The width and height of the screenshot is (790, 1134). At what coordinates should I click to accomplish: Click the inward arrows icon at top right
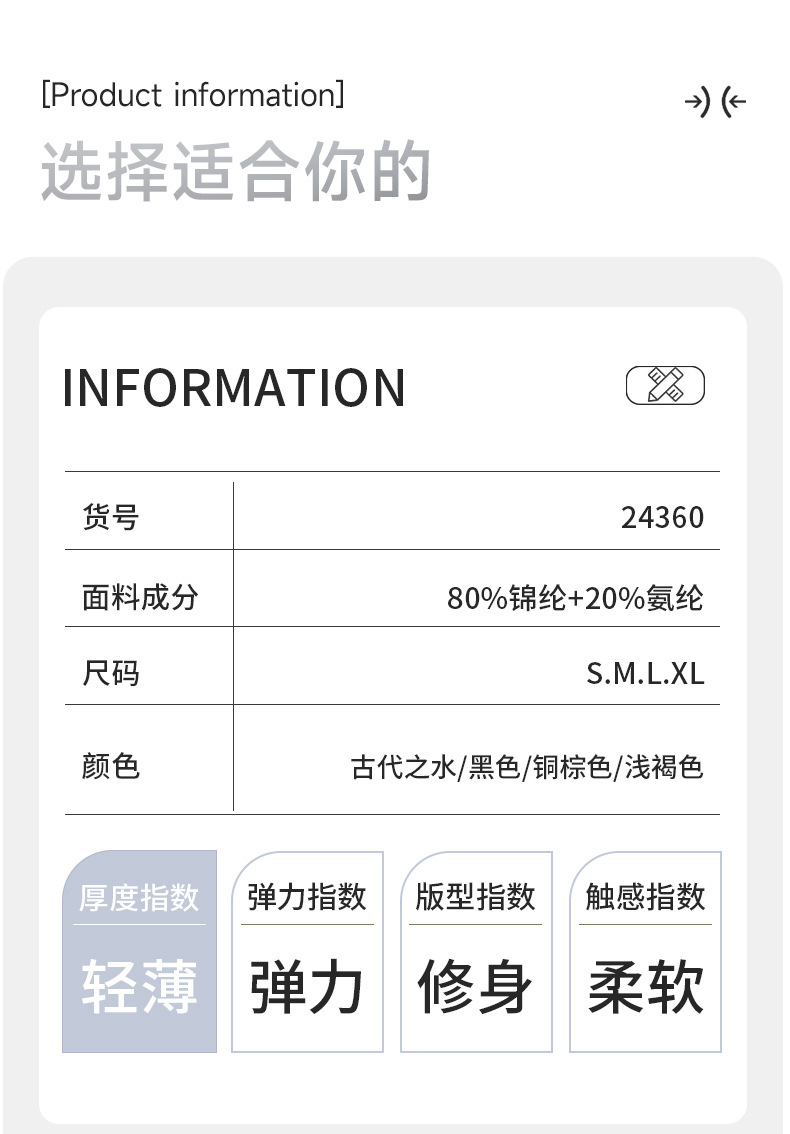coord(715,102)
